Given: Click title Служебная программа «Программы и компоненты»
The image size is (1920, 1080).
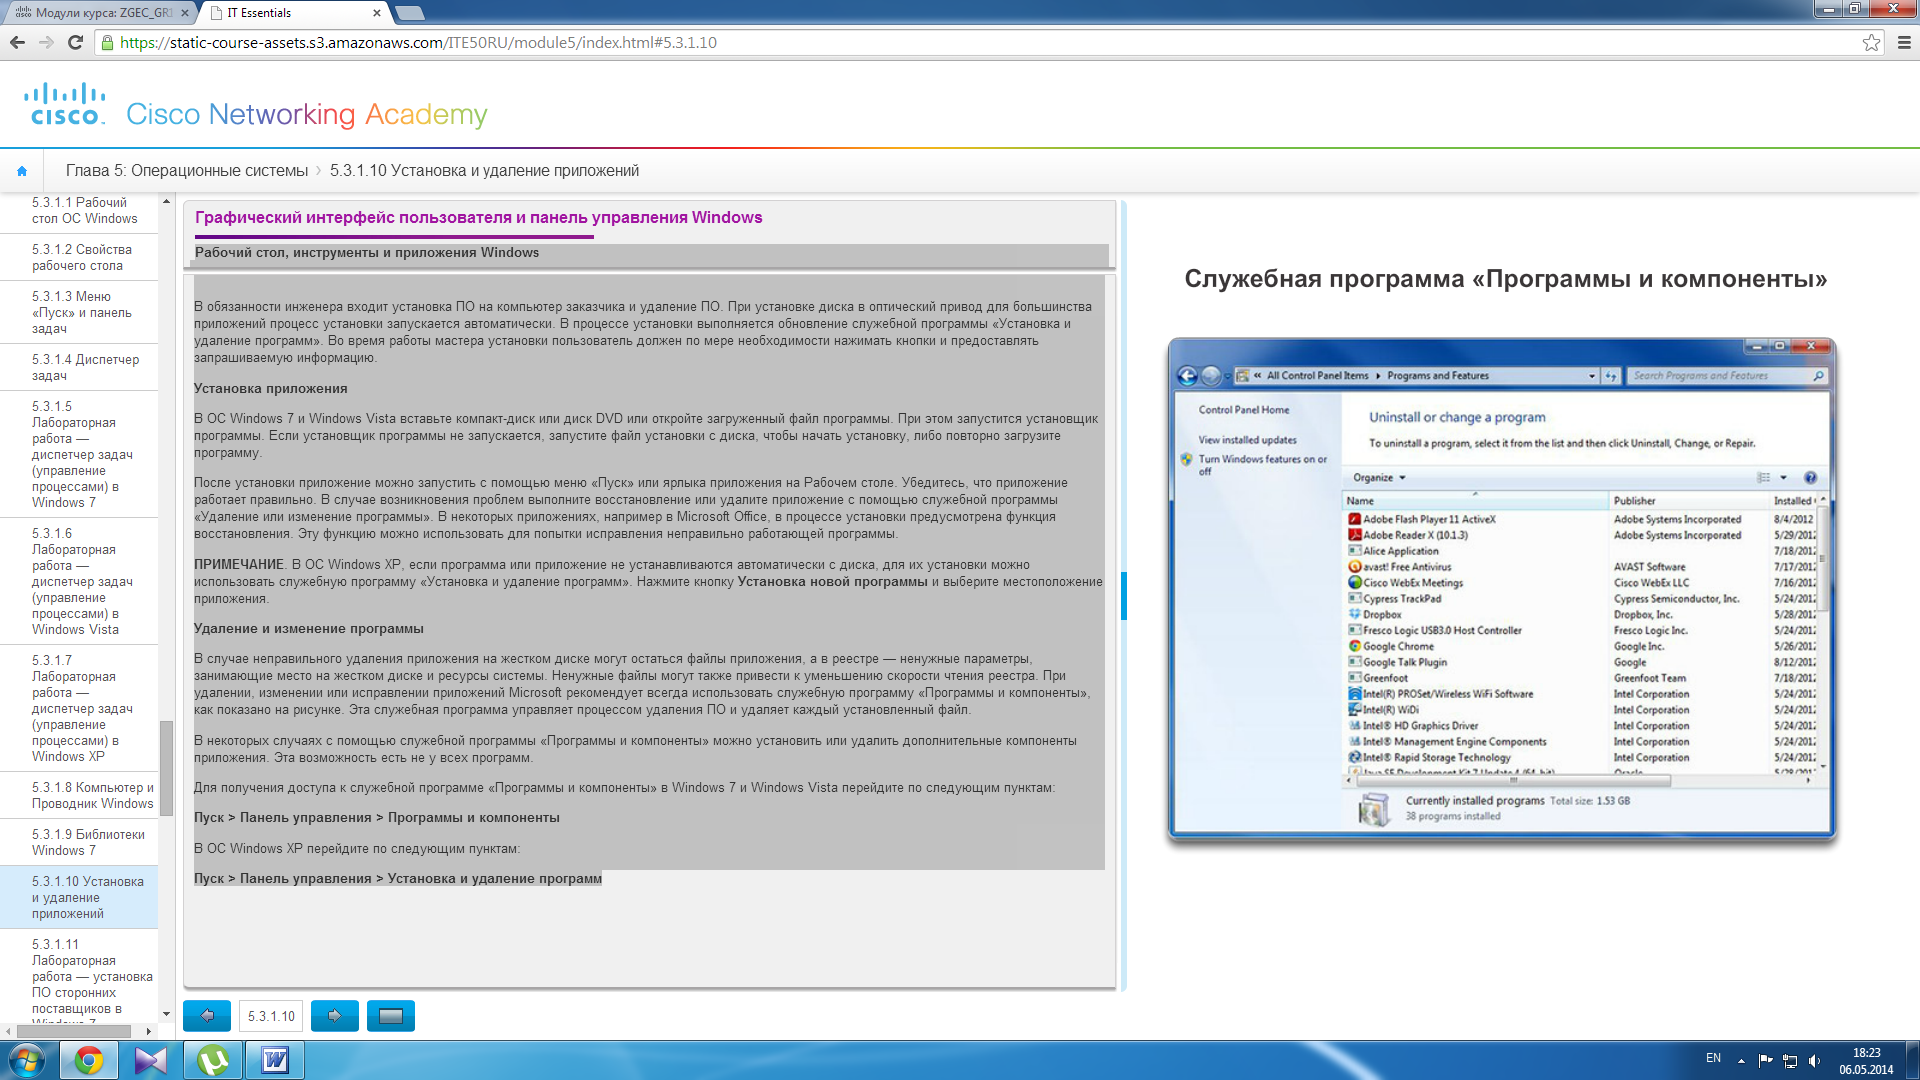Looking at the screenshot, I should [1505, 279].
